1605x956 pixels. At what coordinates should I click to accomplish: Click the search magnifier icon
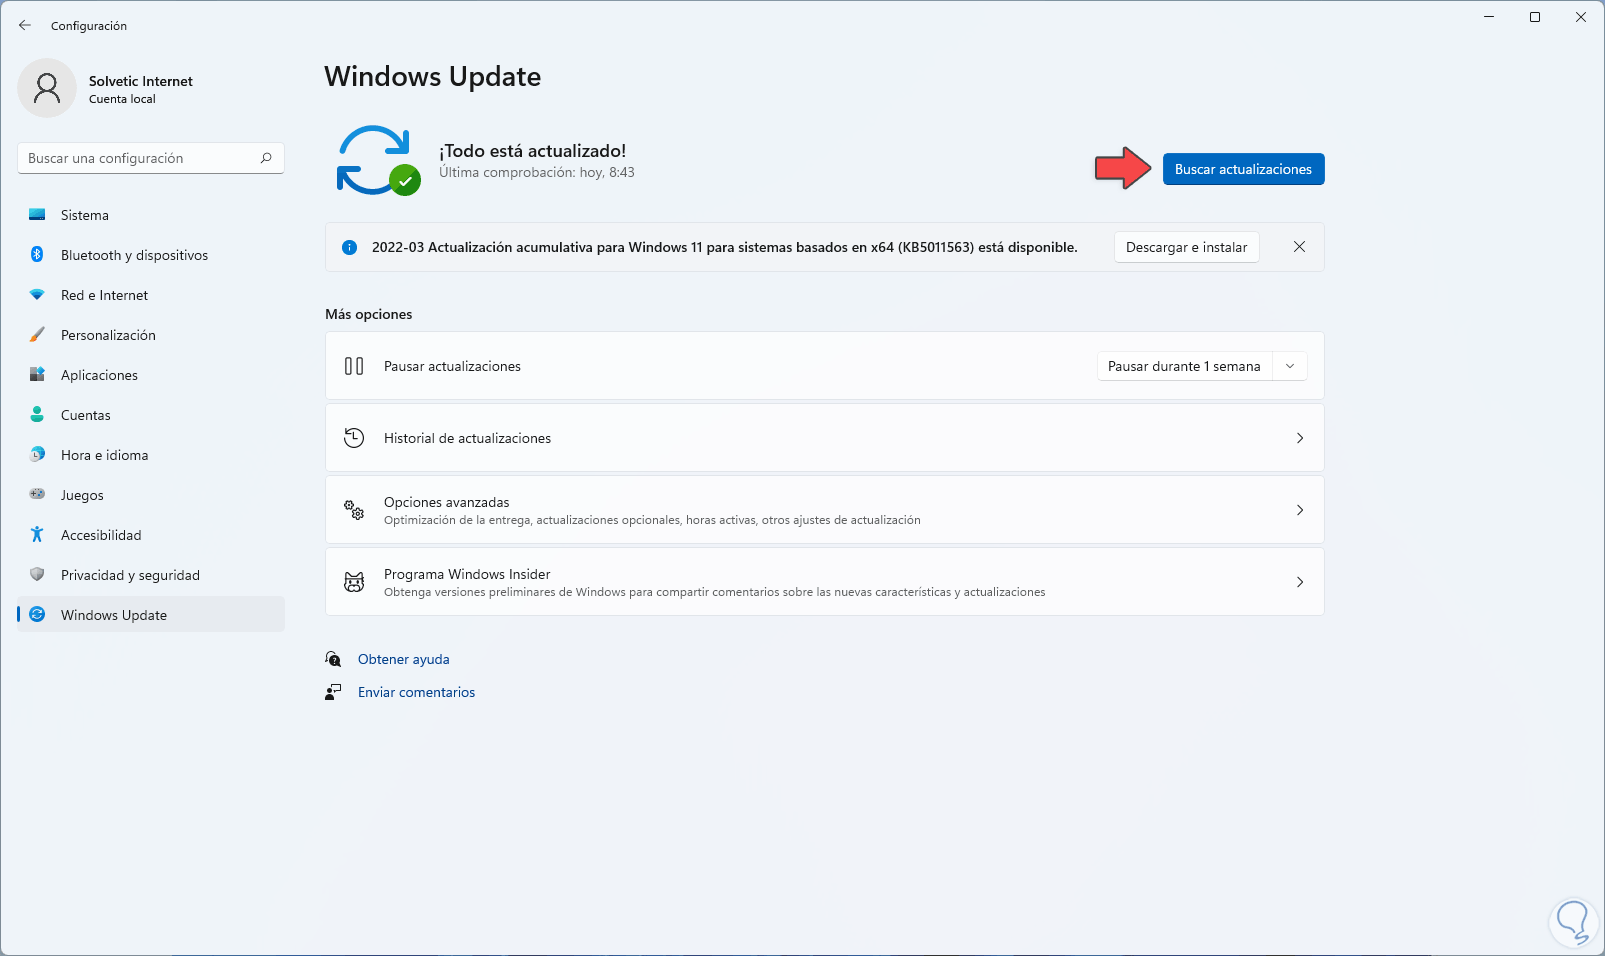pos(266,158)
